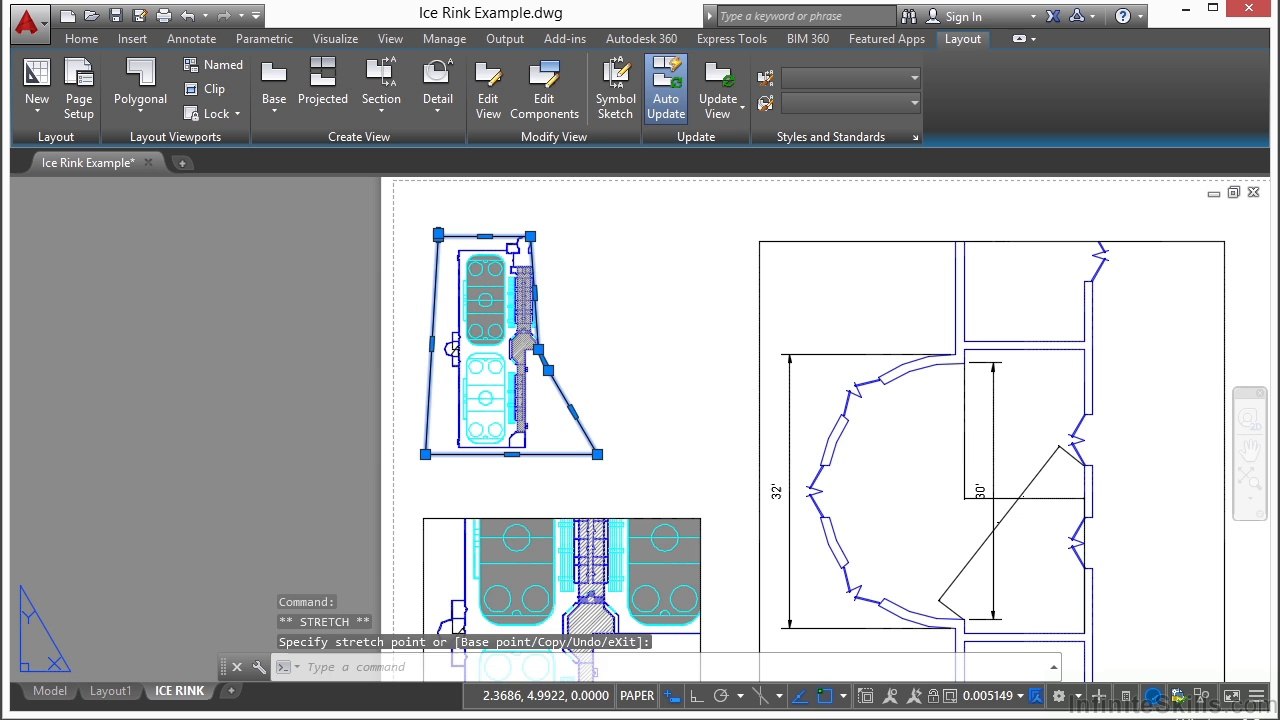
Task: Open the Quick Access toolbar customize dropdown
Action: (x=257, y=16)
